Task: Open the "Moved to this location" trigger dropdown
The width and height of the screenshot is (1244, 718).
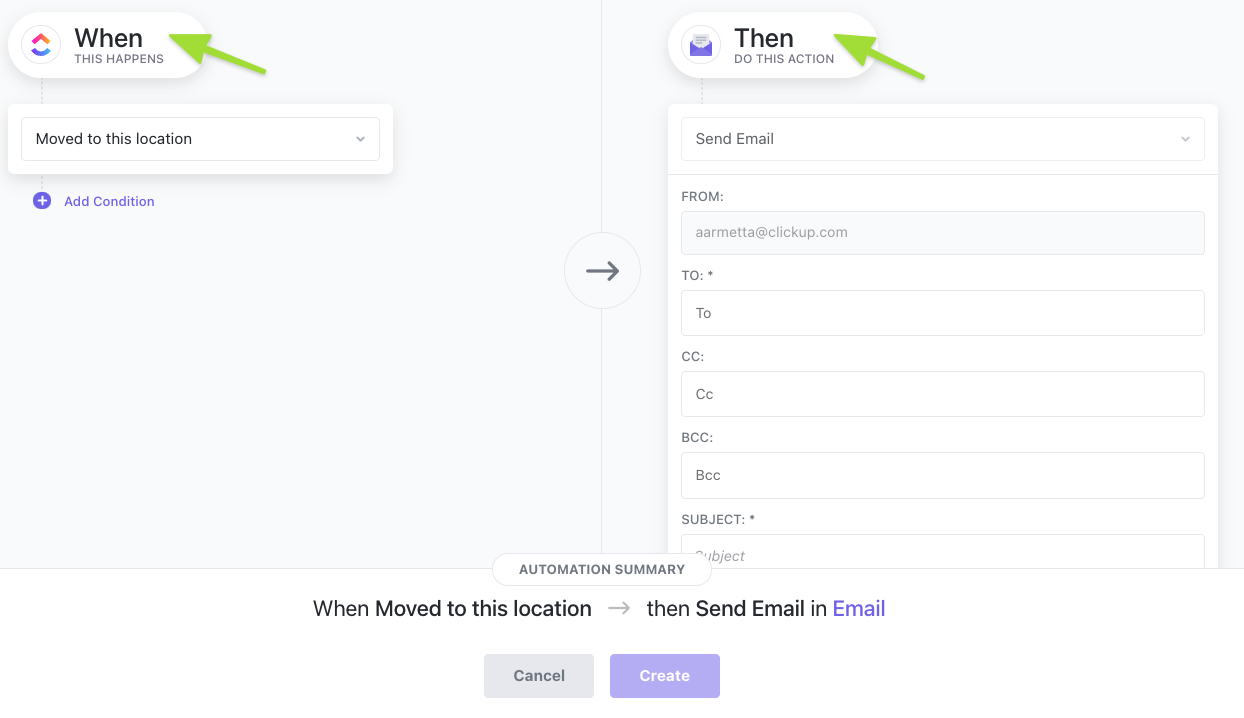Action: coord(190,139)
